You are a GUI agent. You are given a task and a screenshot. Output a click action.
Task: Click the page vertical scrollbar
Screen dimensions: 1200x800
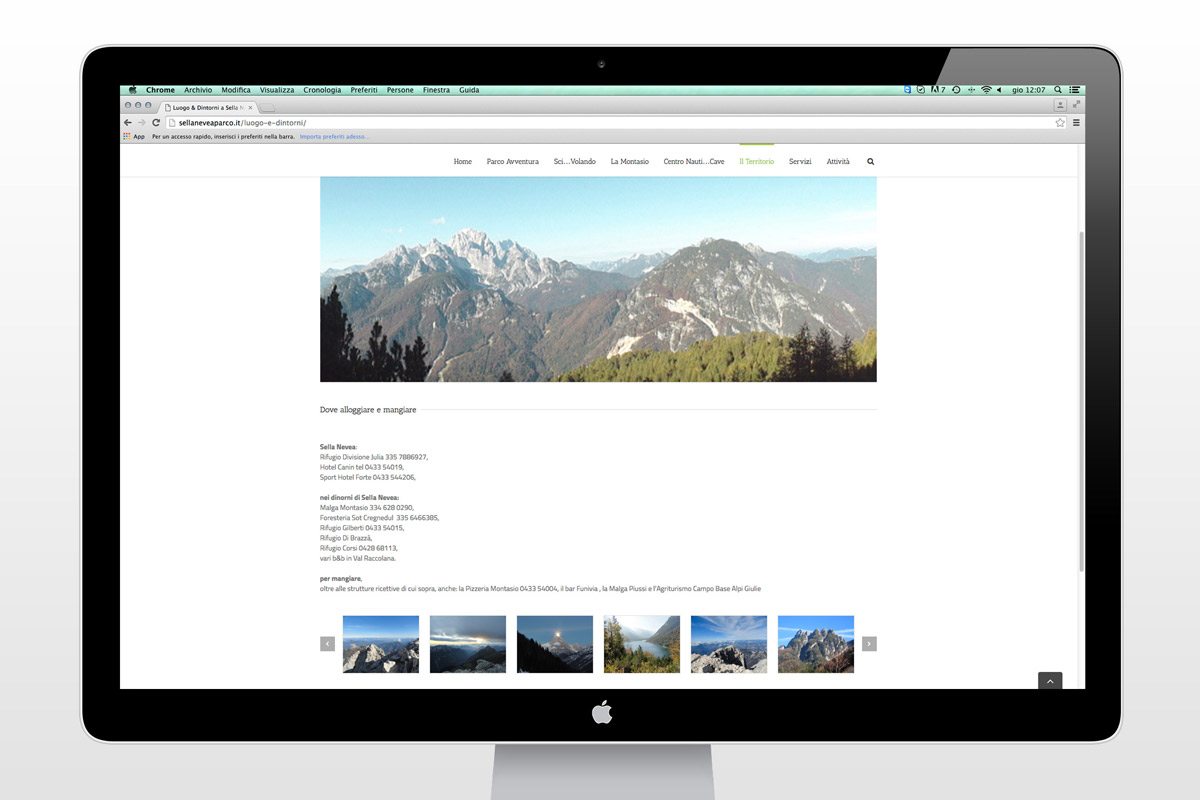coord(1080,400)
